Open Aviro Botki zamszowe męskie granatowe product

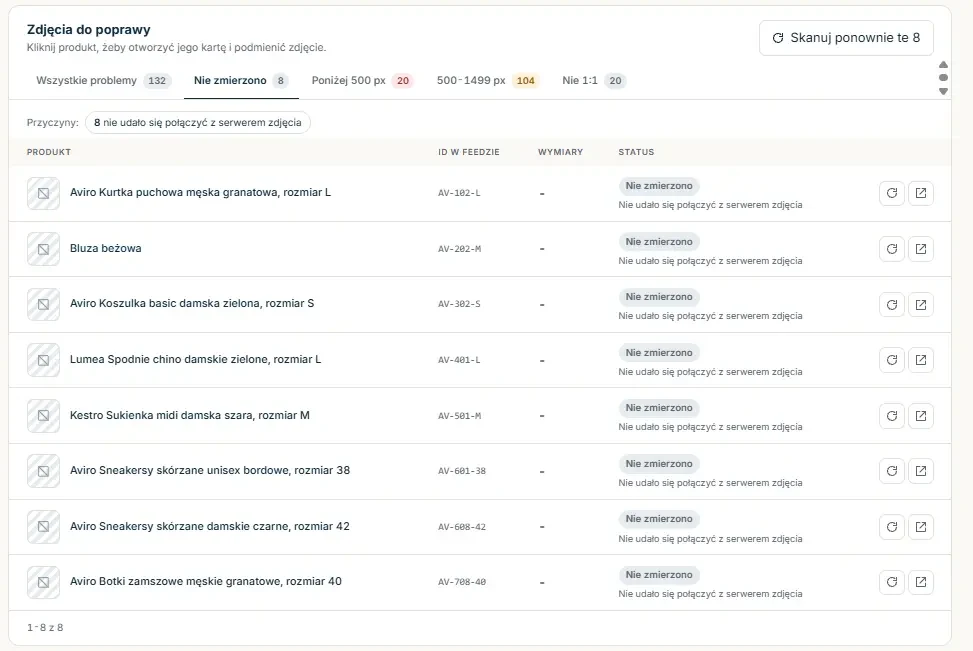point(206,581)
